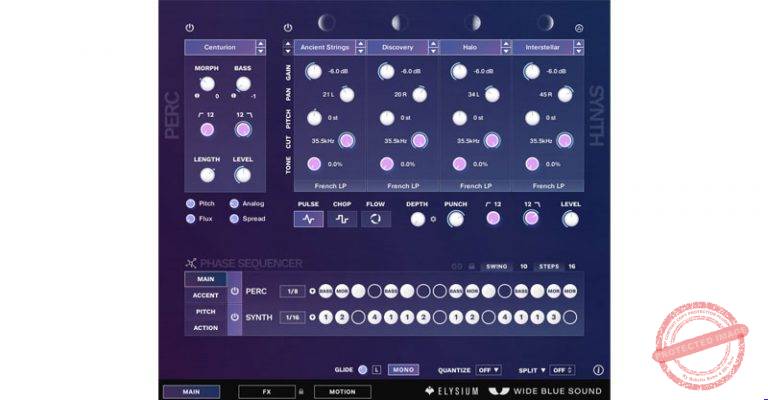768x400 pixels.
Task: Click the STEPS label button
Action: [x=549, y=267]
